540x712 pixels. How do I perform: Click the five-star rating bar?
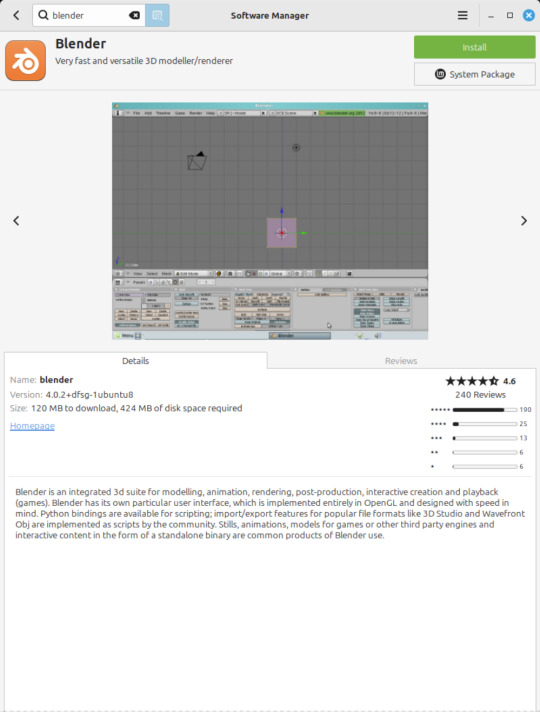[x=485, y=410]
